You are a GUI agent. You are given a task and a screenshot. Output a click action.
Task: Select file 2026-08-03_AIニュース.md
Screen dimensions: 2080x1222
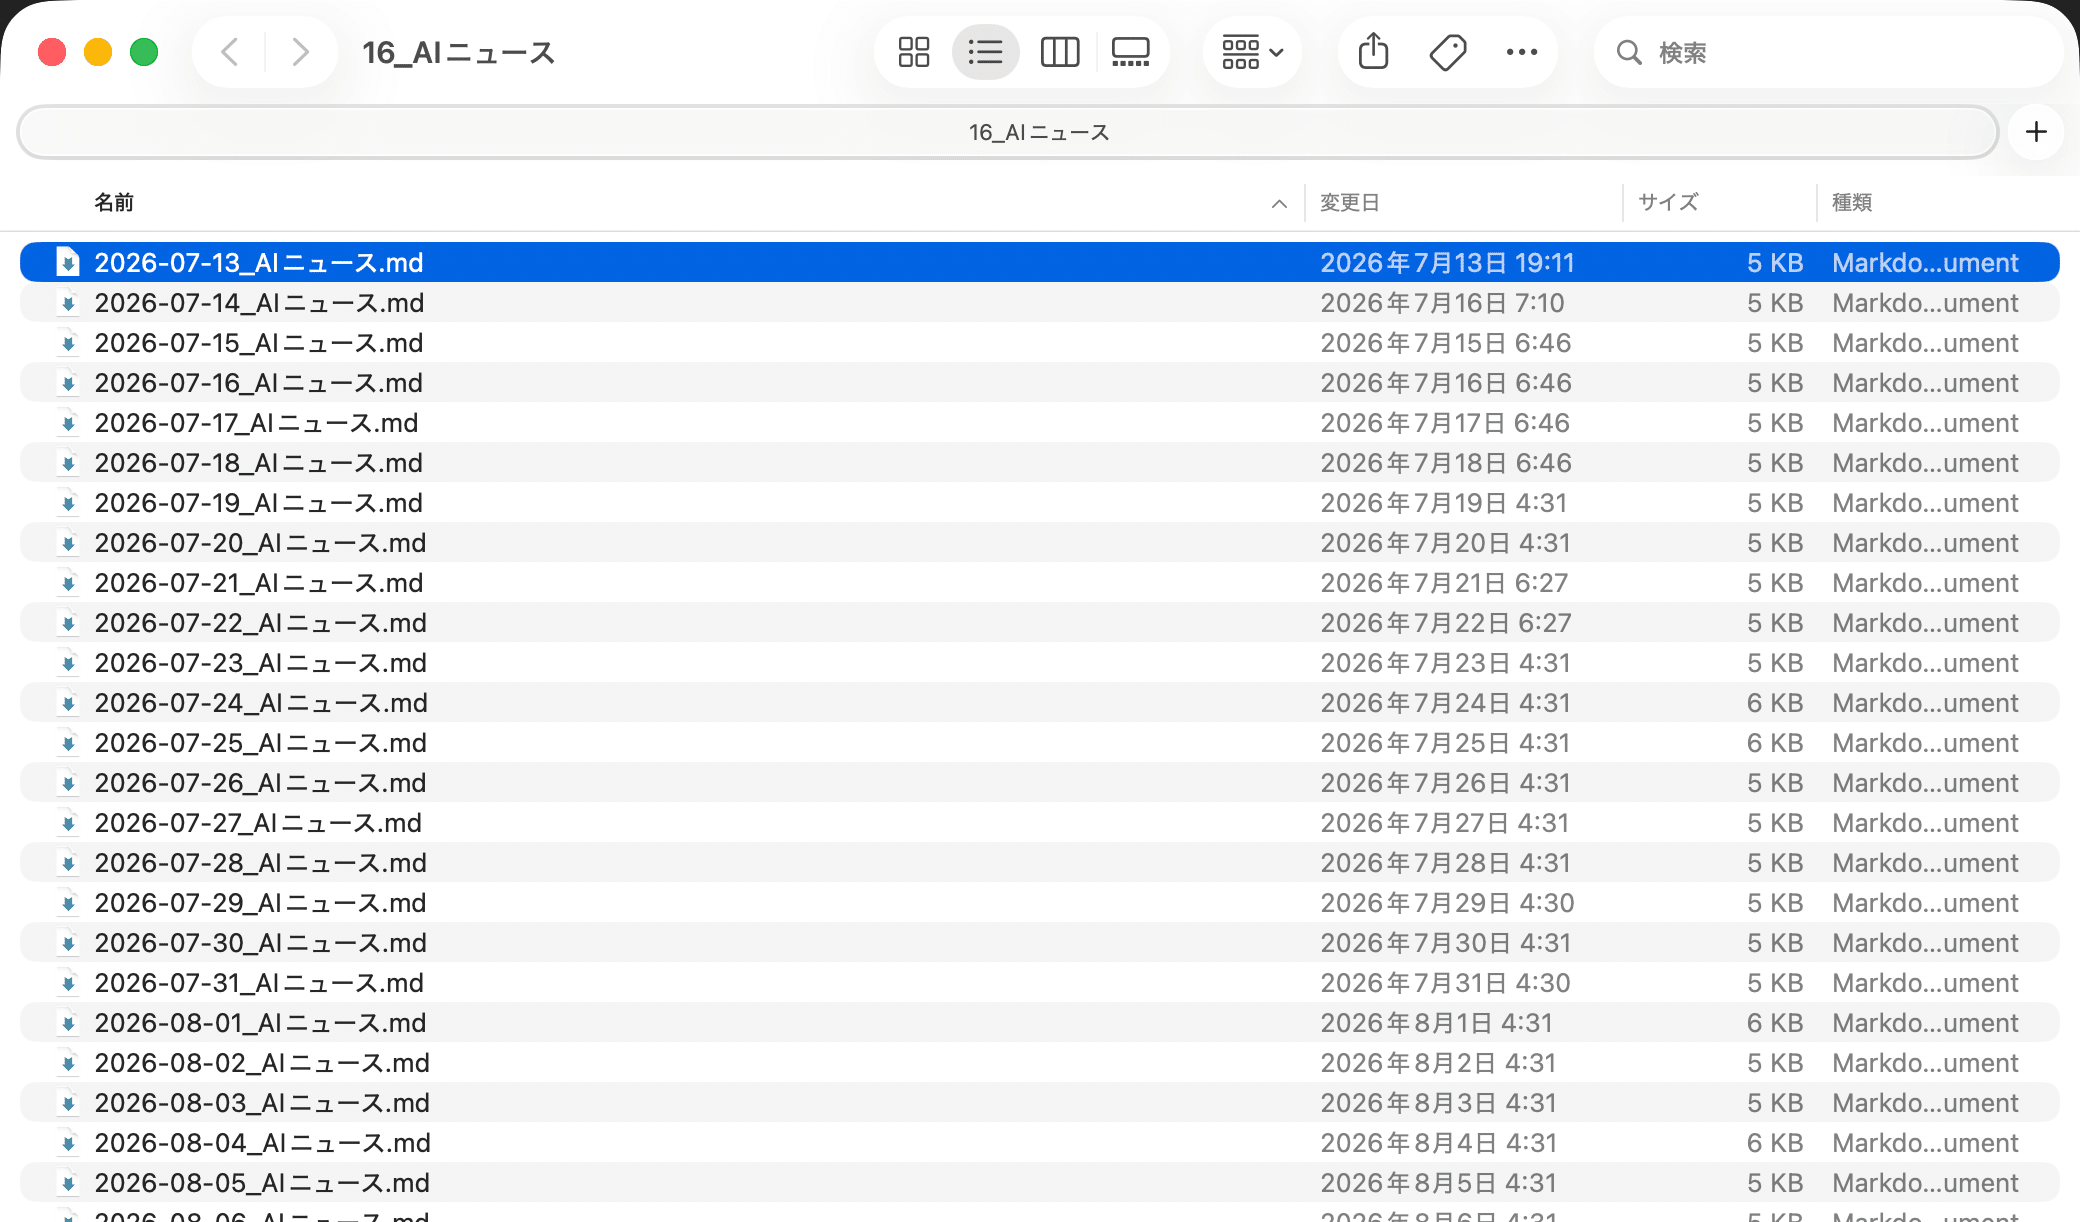click(x=1040, y=1103)
